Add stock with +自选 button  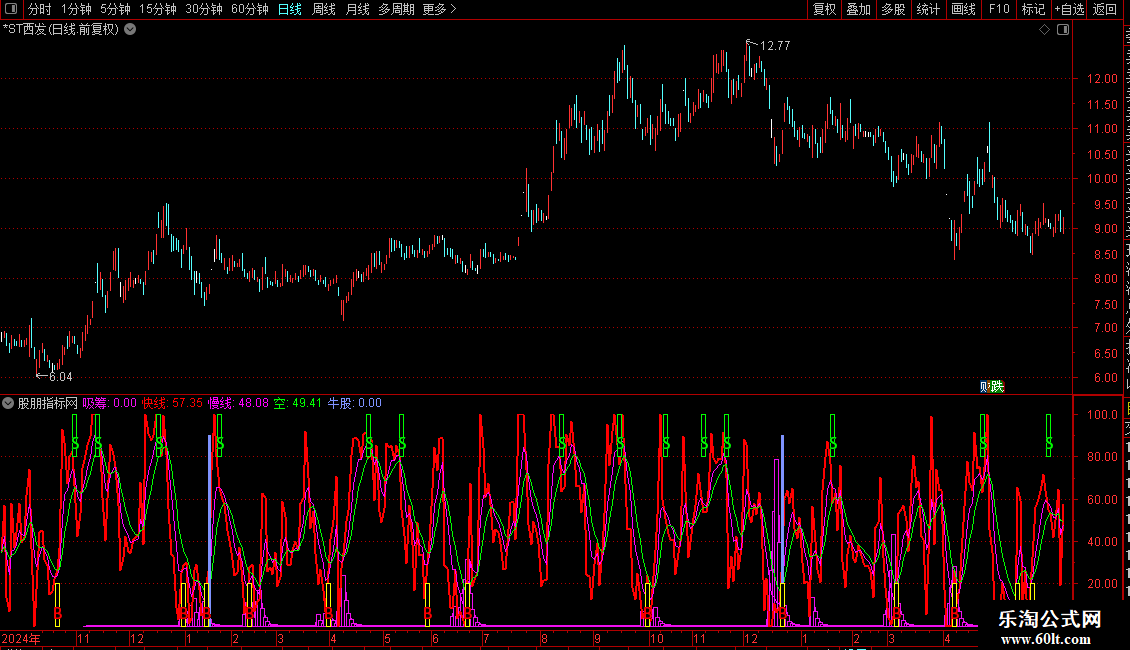coord(1069,9)
